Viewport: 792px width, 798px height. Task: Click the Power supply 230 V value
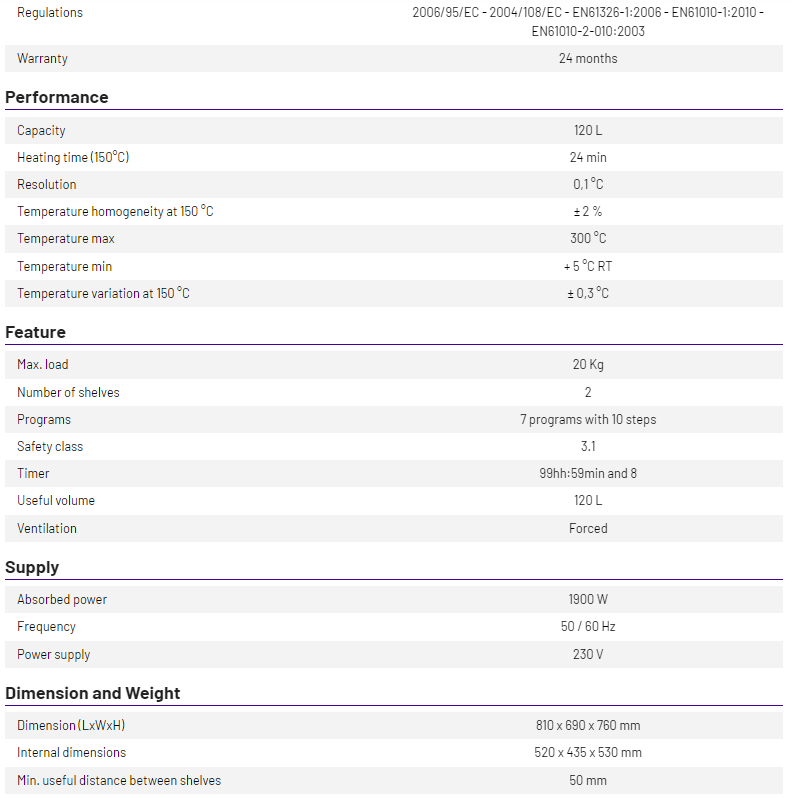pyautogui.click(x=588, y=654)
